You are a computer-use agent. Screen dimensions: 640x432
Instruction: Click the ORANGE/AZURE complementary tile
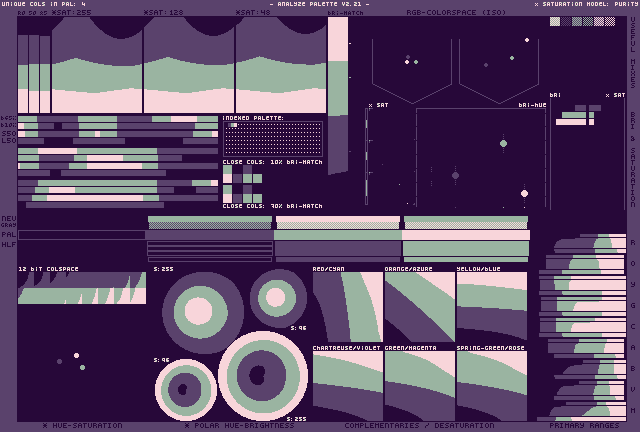[x=420, y=307]
